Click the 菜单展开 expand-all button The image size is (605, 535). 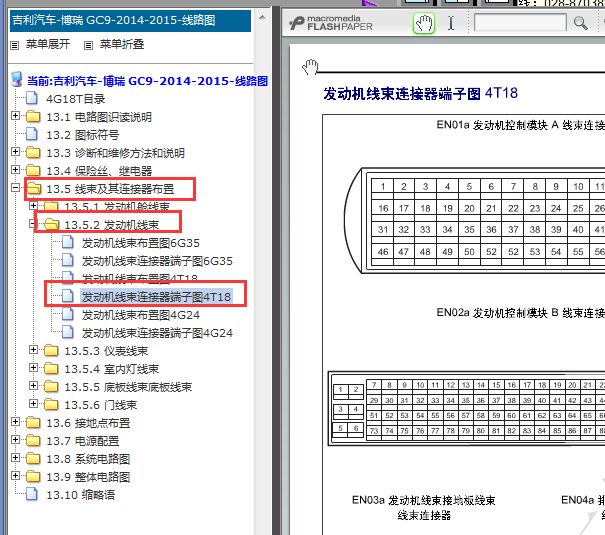click(x=48, y=44)
